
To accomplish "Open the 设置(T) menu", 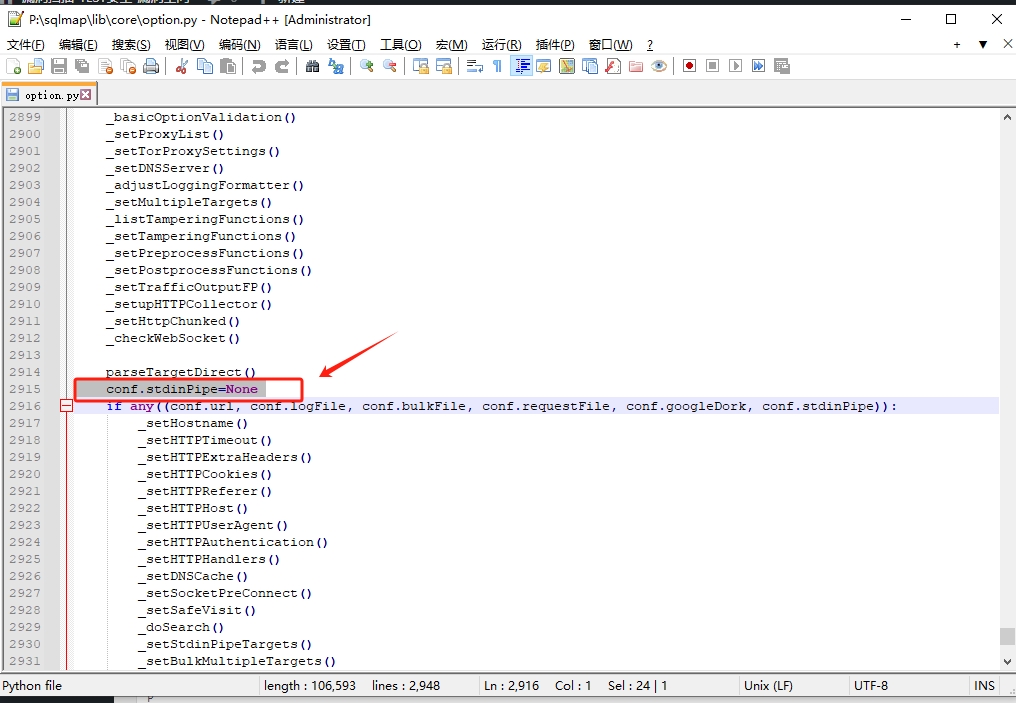I will (x=346, y=45).
